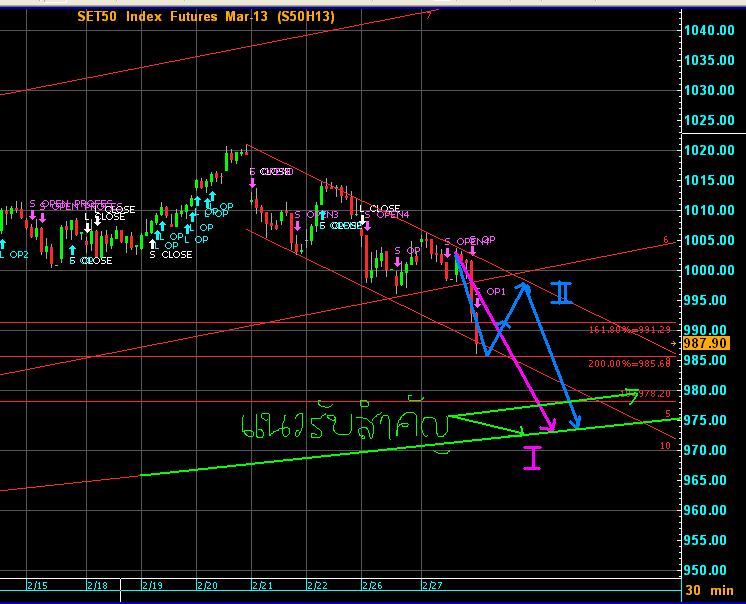
Task: Select the blue Roman numeral II marker
Action: (x=561, y=294)
